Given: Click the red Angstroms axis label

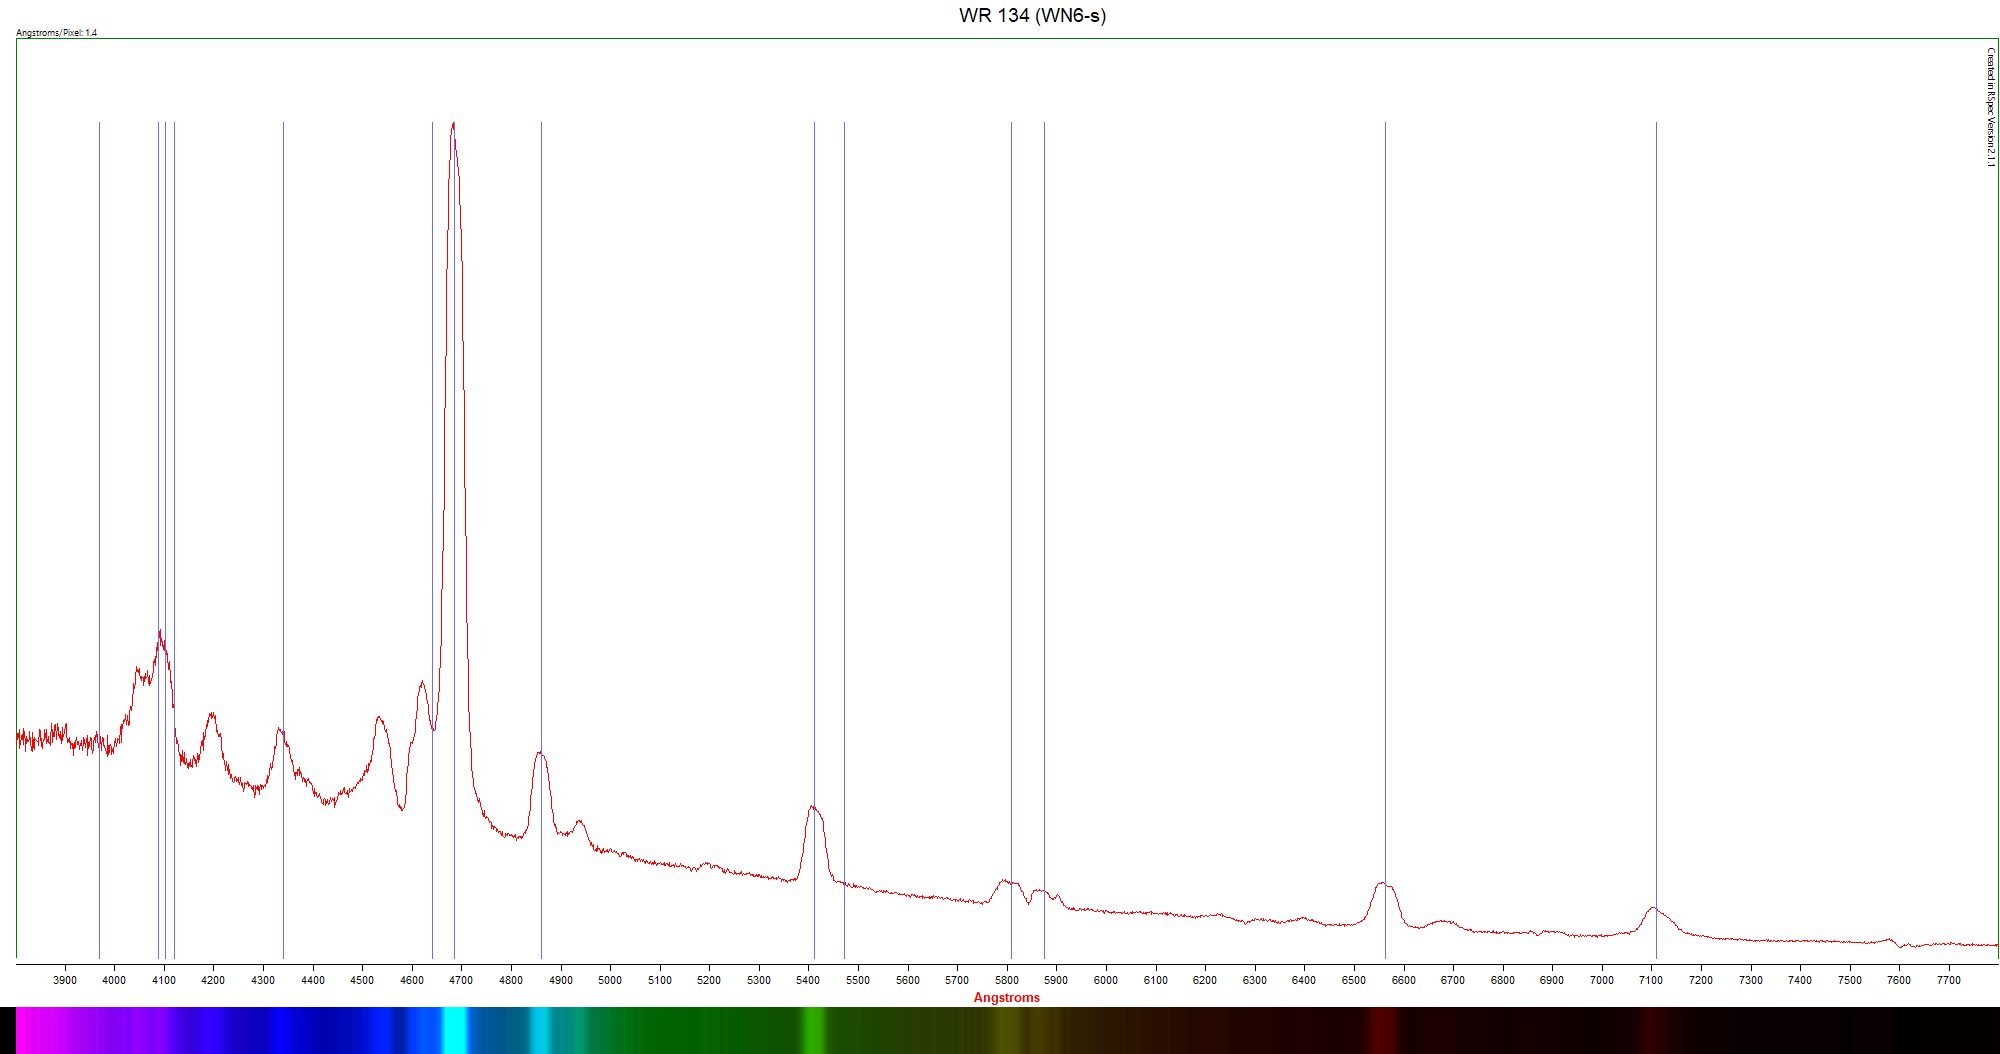Looking at the screenshot, I should click(x=1006, y=997).
